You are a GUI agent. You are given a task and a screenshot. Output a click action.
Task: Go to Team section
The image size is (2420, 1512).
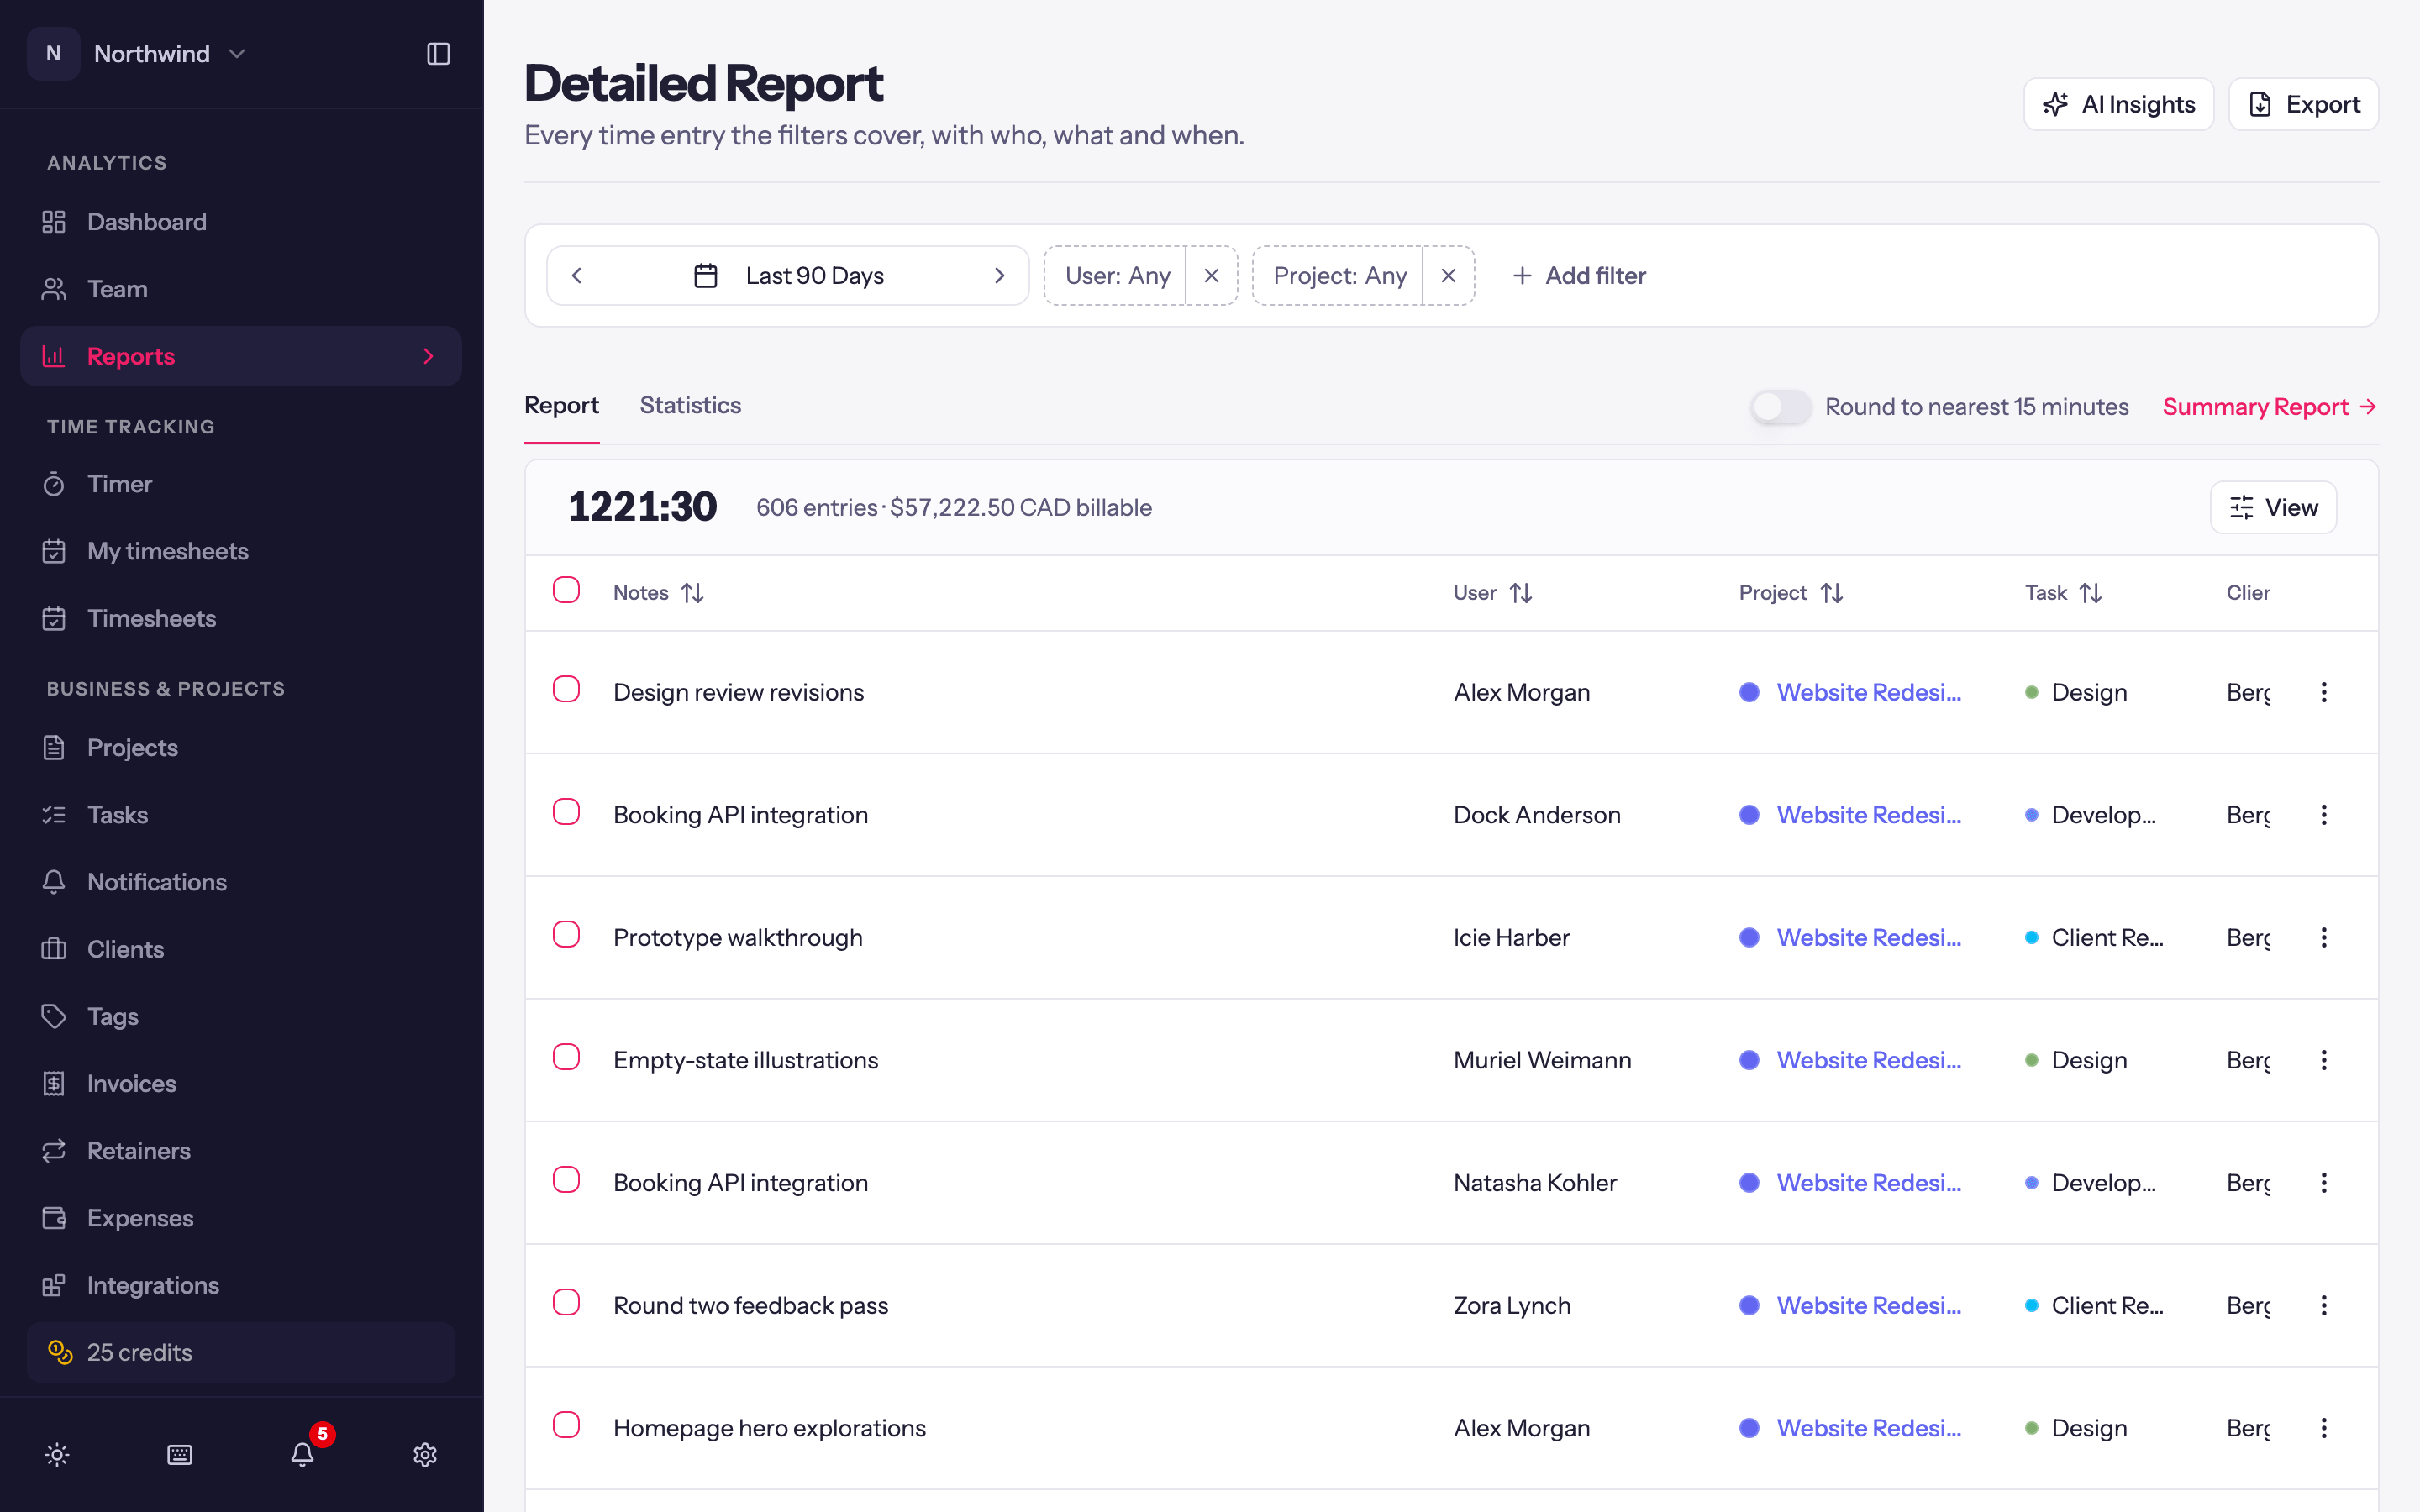pyautogui.click(x=241, y=289)
